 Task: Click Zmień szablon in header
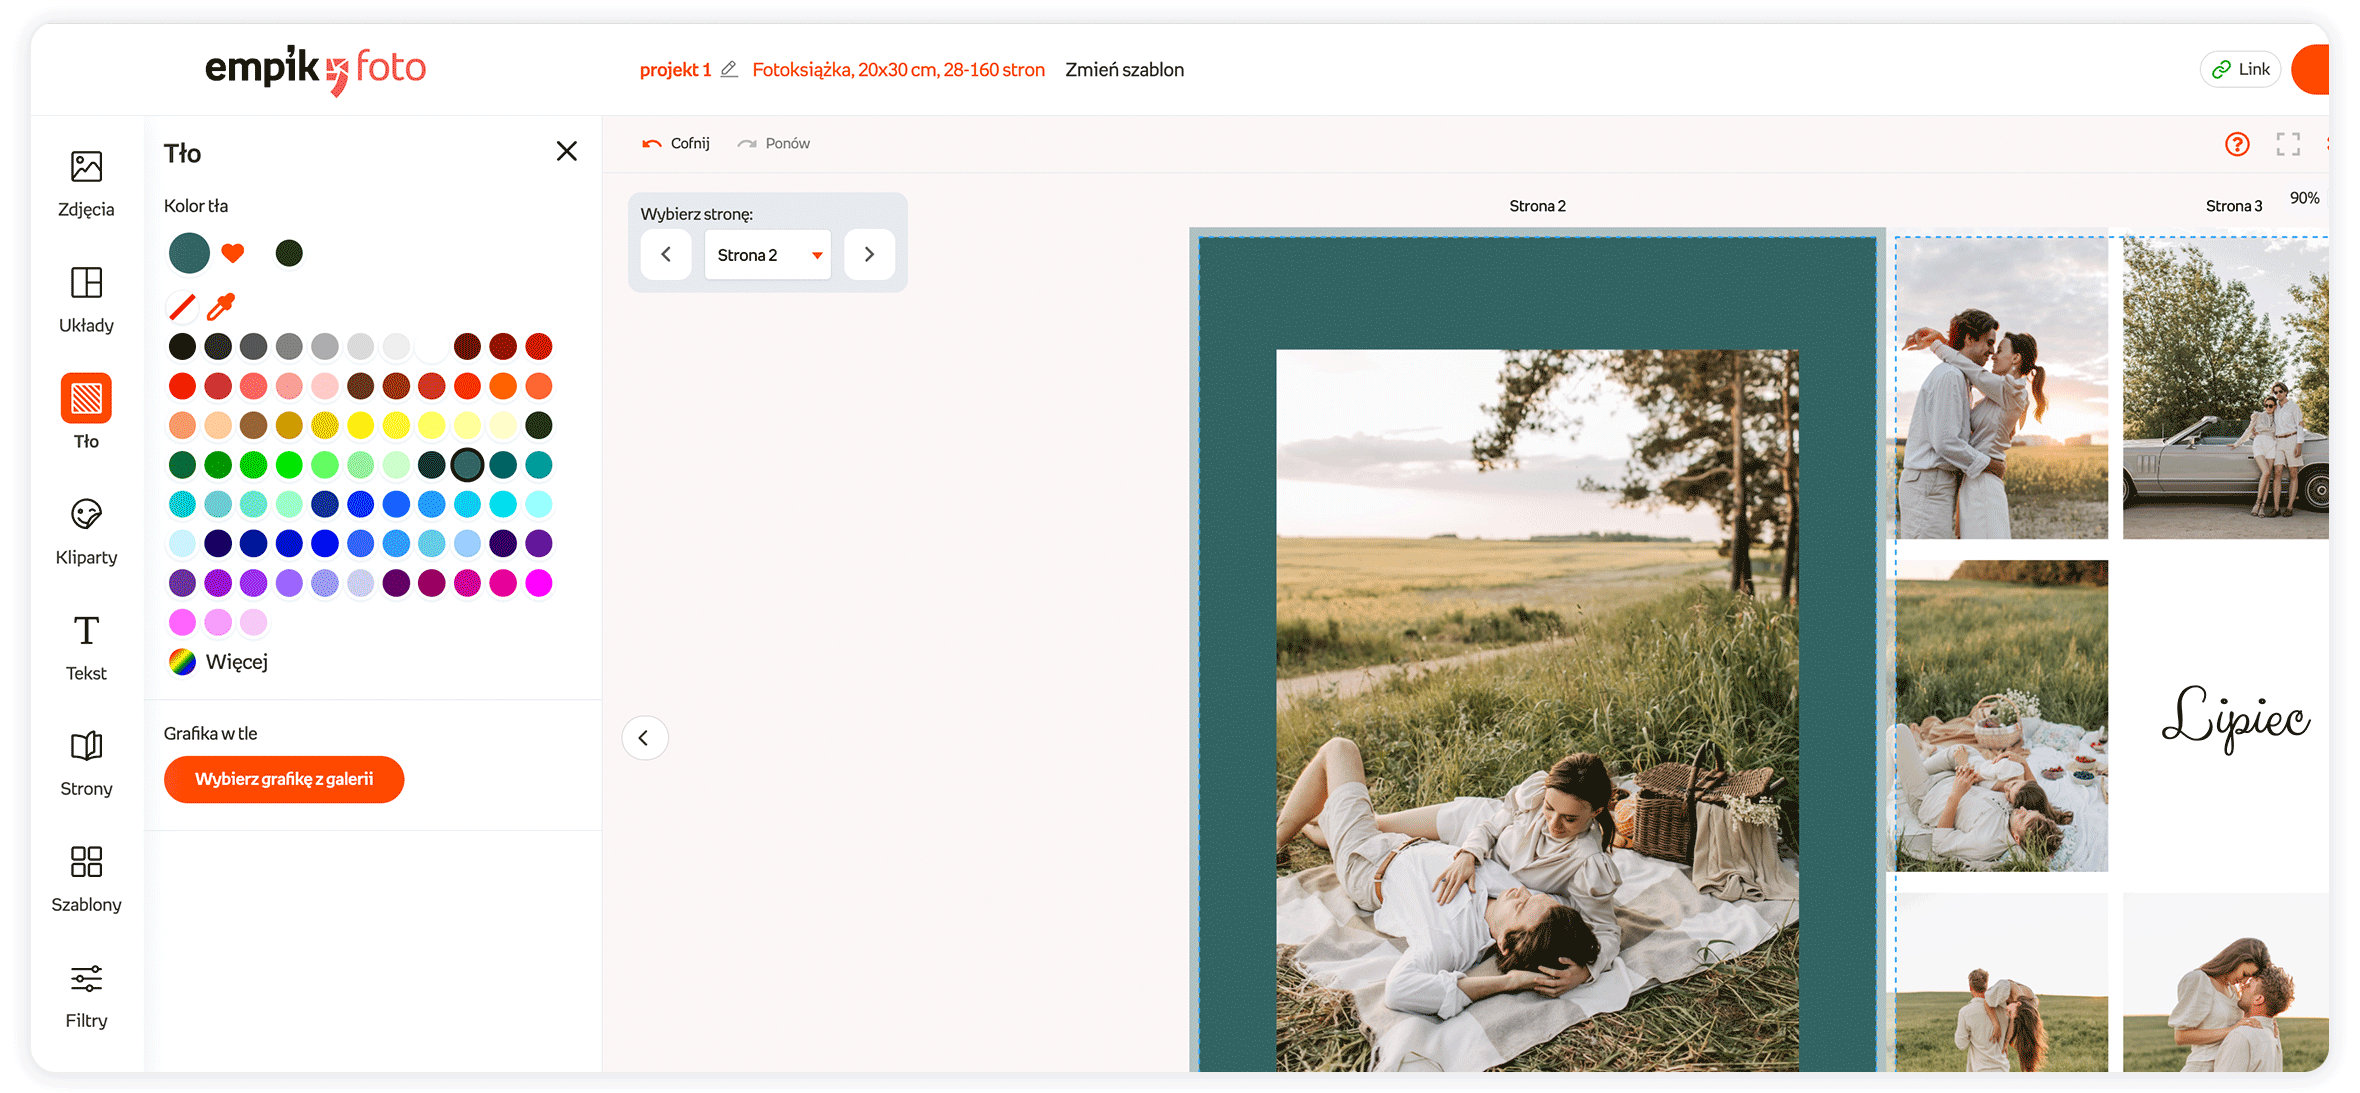tap(1124, 70)
